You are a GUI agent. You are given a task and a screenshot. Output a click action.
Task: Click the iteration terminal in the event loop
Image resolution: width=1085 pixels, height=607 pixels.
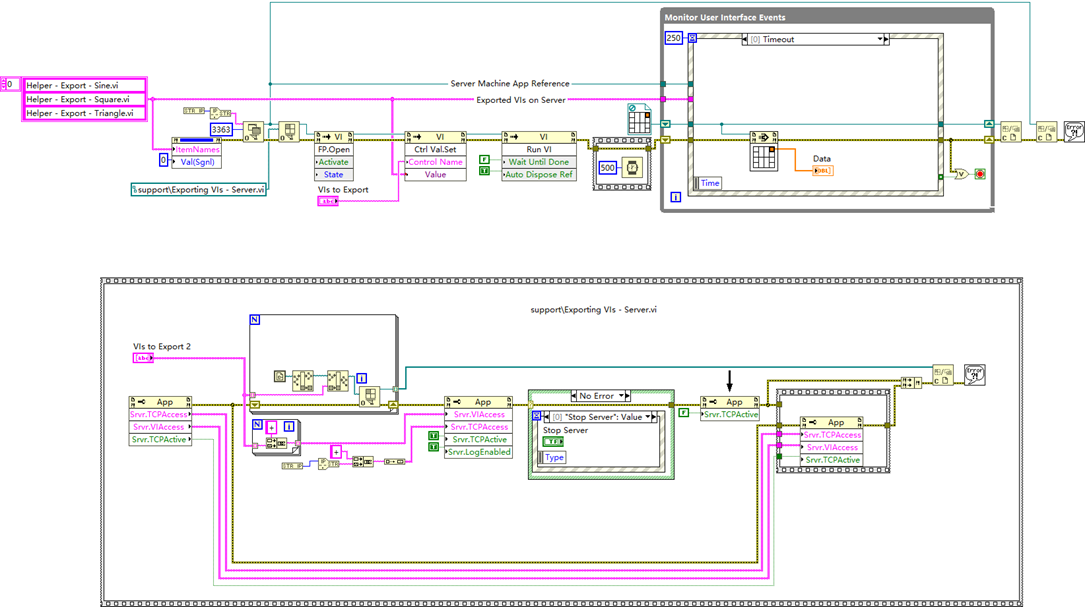[674, 195]
